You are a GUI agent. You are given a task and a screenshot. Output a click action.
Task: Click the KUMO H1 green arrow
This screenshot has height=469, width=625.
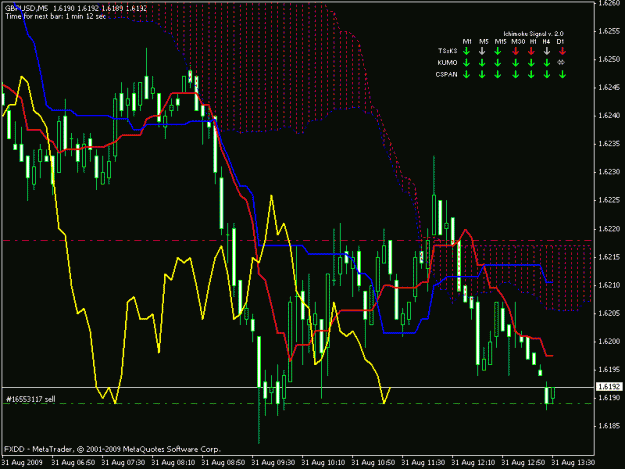[x=531, y=63]
